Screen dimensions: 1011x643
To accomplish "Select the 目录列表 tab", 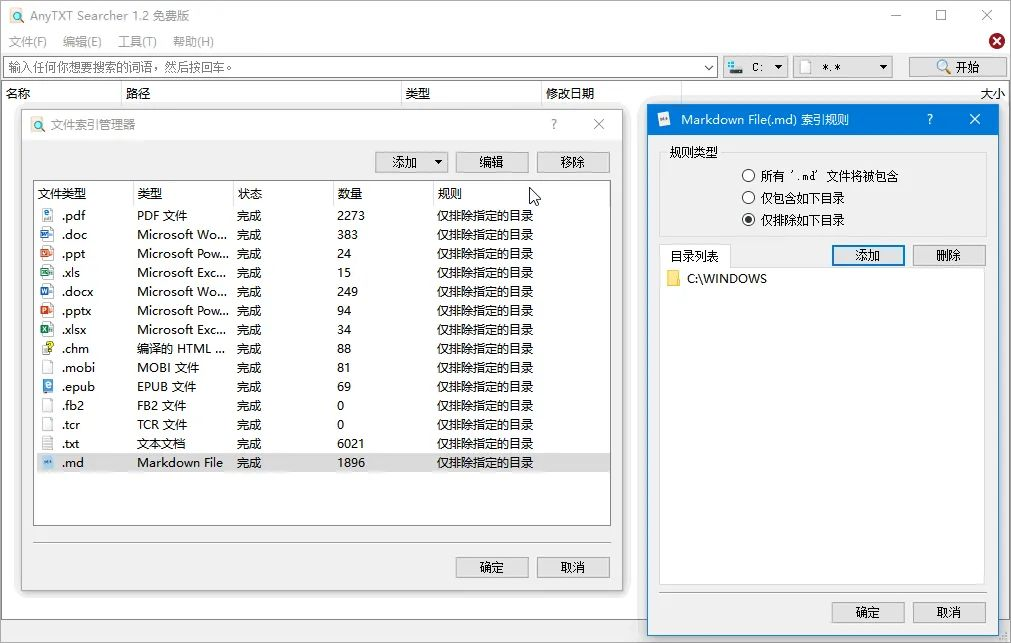I will coord(694,257).
